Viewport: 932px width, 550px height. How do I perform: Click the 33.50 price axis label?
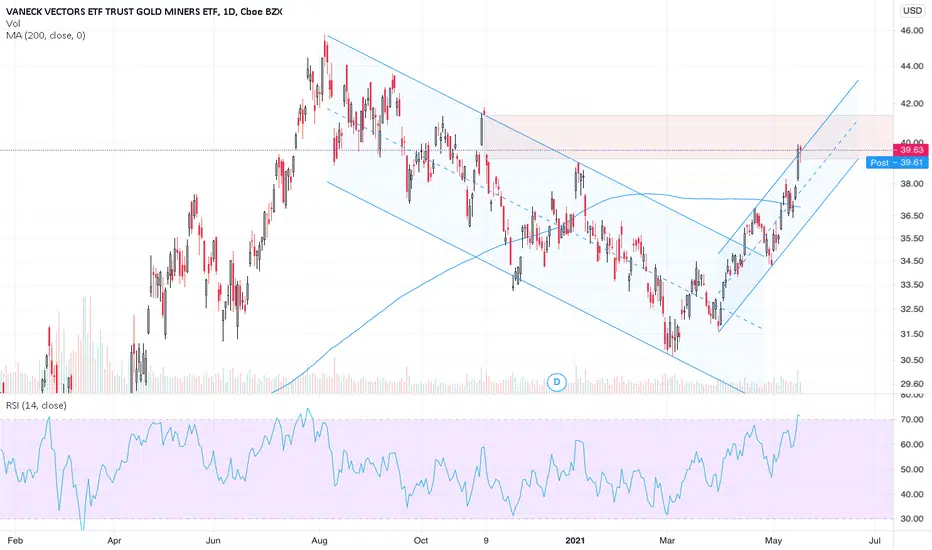tap(912, 285)
